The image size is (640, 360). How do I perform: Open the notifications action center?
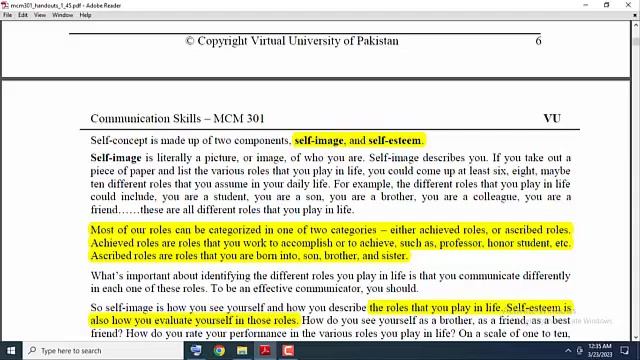(624, 351)
